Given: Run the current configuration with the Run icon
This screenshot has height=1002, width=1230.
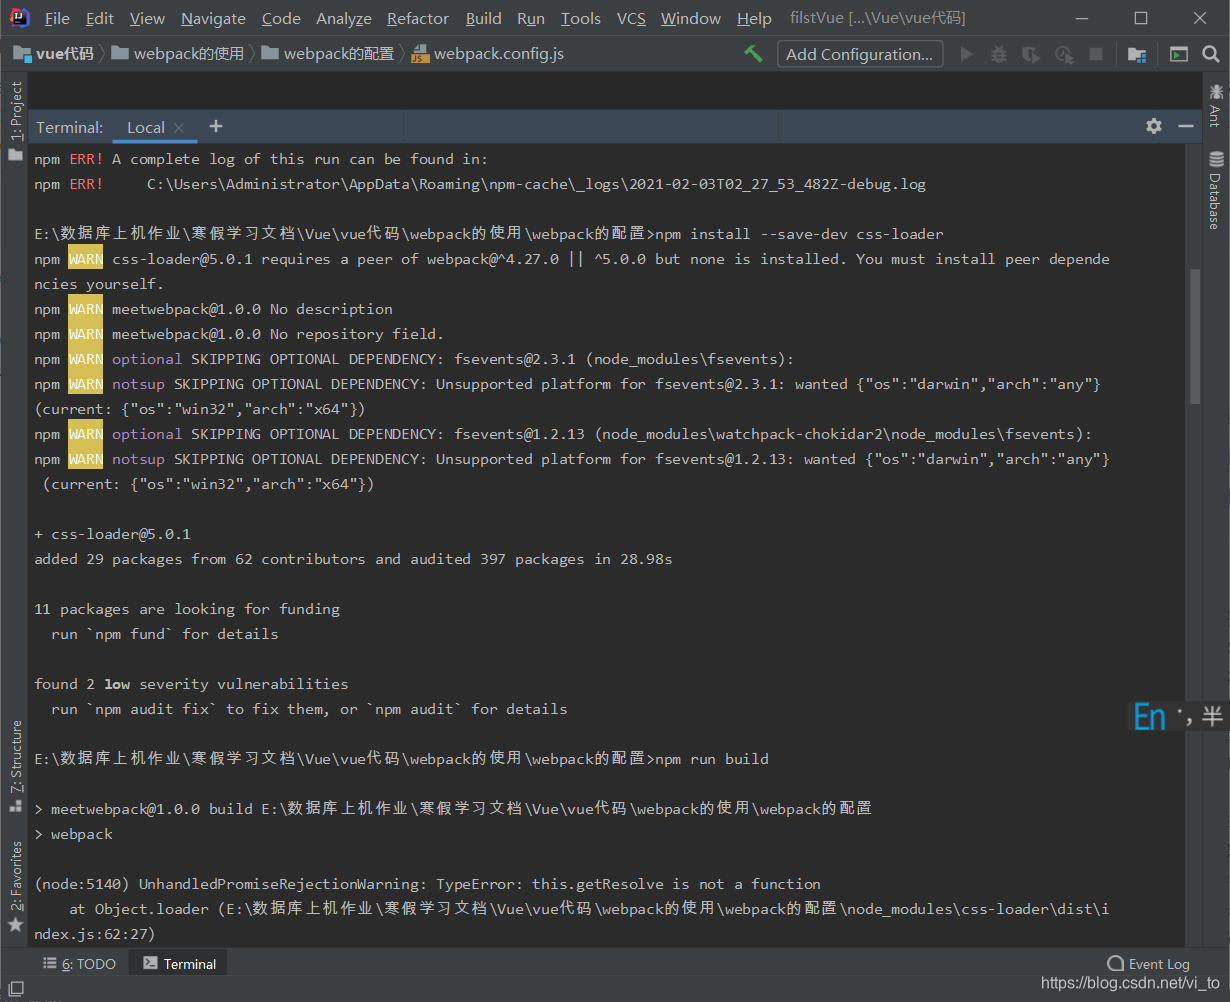Looking at the screenshot, I should tap(966, 54).
